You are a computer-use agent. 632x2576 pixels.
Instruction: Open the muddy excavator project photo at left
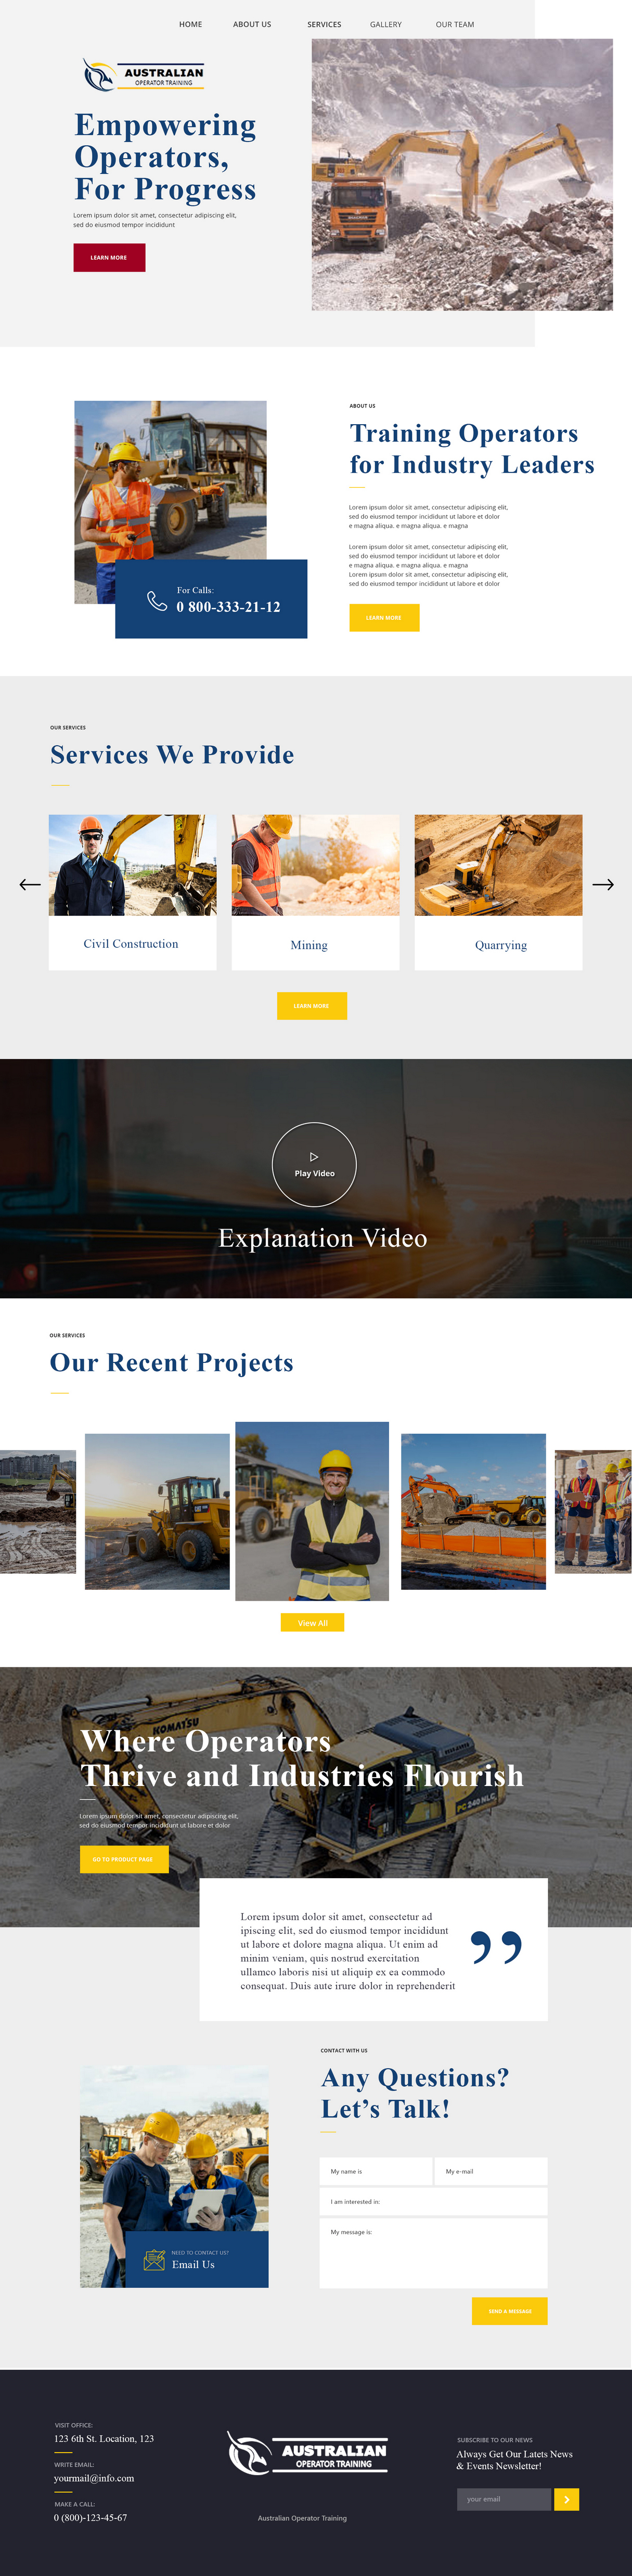click(38, 1511)
